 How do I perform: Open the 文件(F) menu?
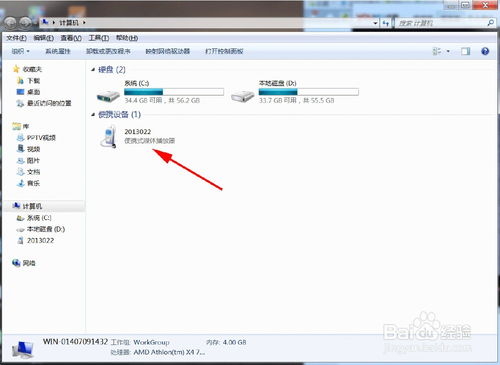[16, 38]
